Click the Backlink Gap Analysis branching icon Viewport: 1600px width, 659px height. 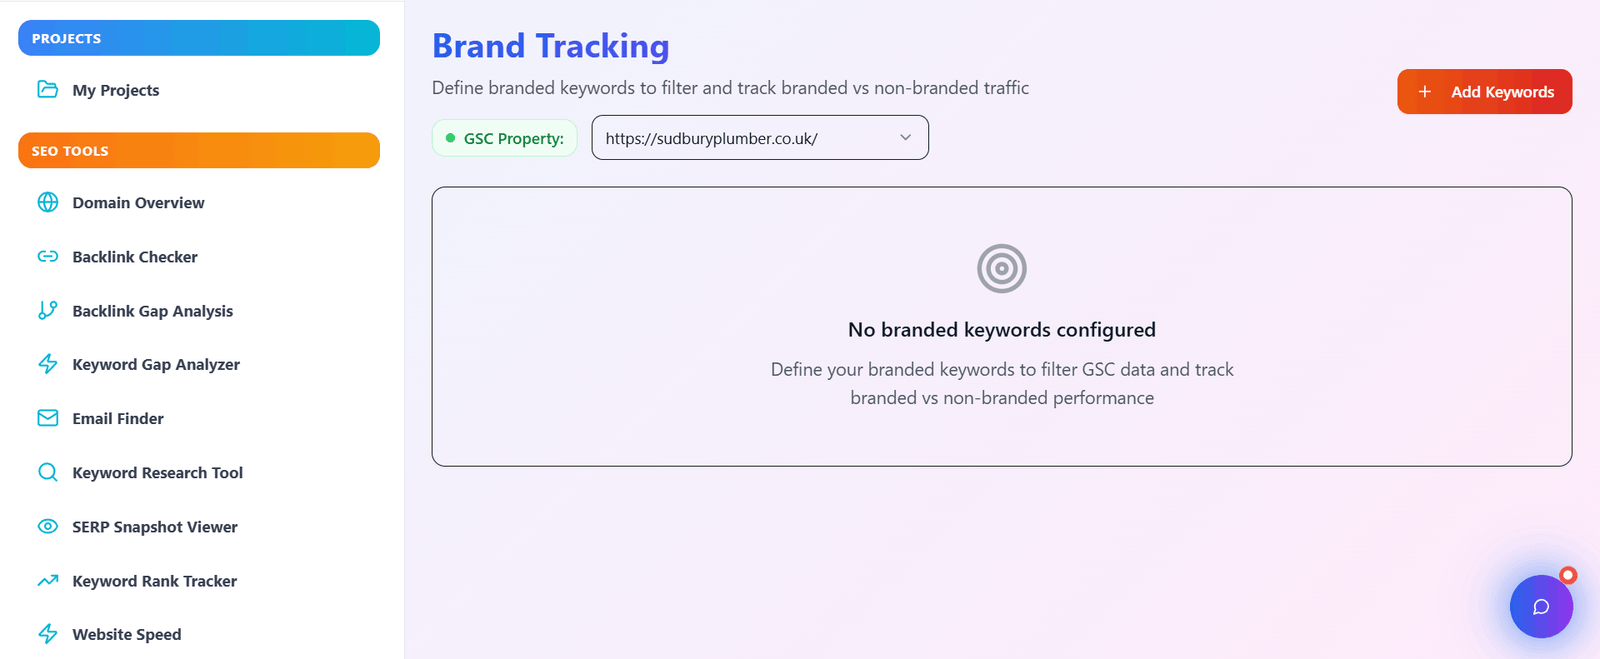(47, 310)
